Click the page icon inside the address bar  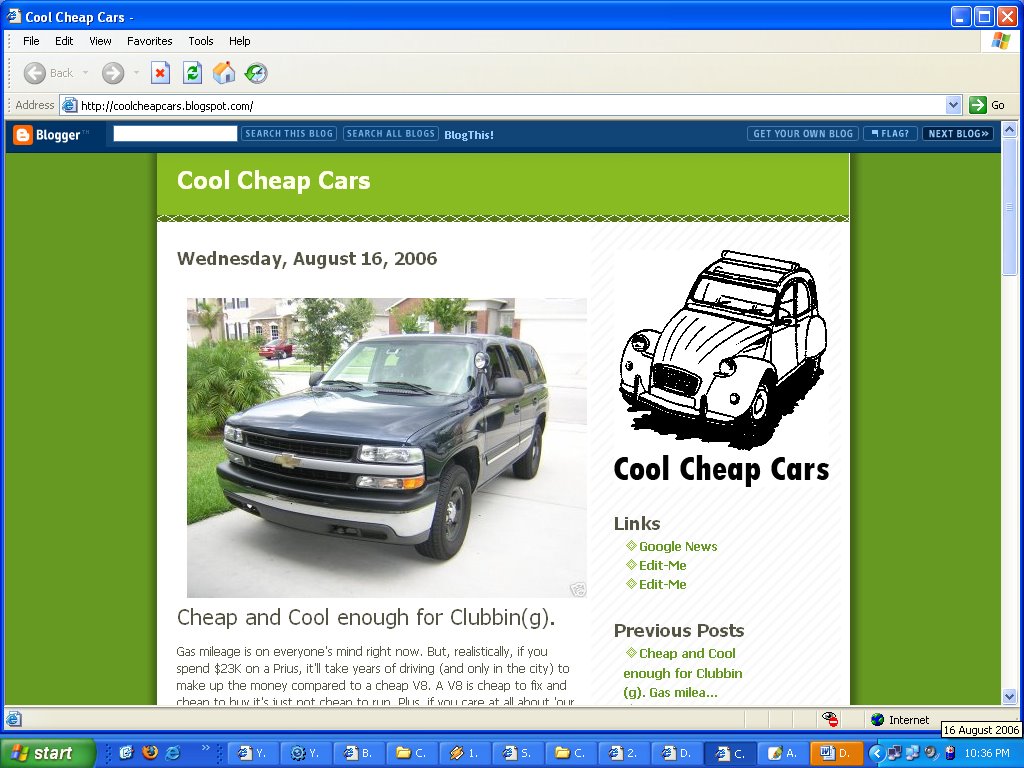(x=69, y=105)
